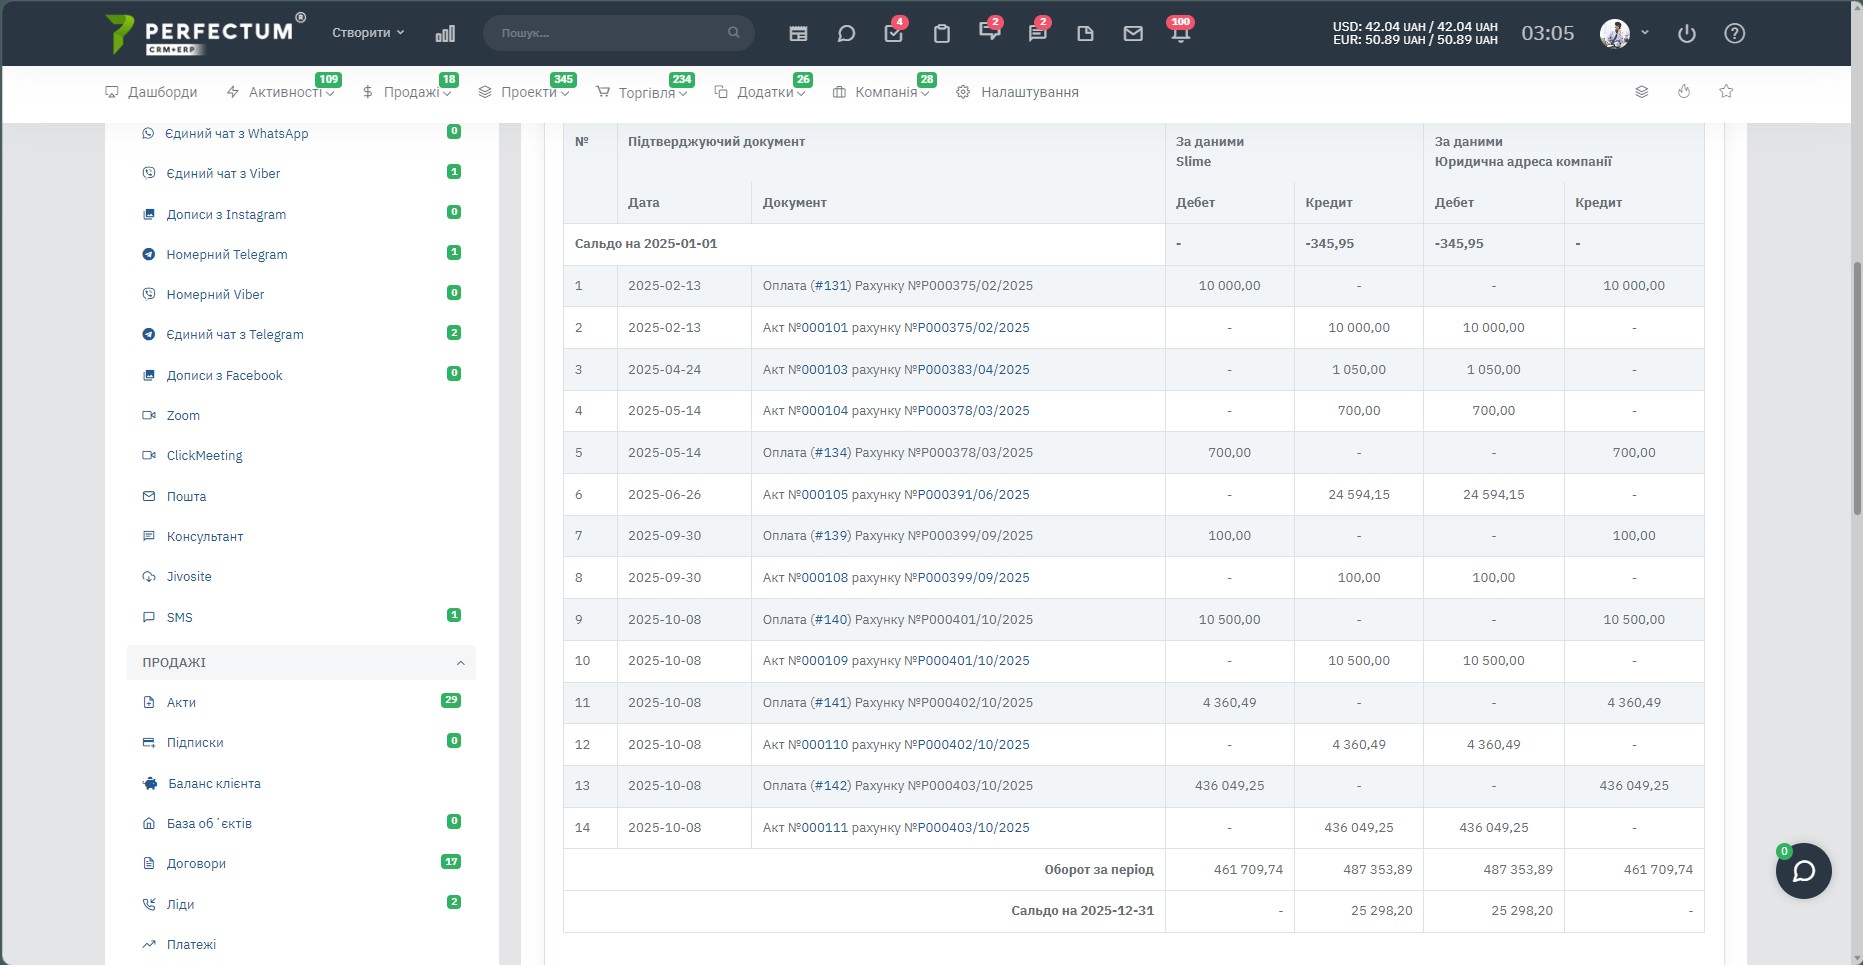Click the layers stack icon in submenu bar
The image size is (1863, 965).
point(1641,91)
